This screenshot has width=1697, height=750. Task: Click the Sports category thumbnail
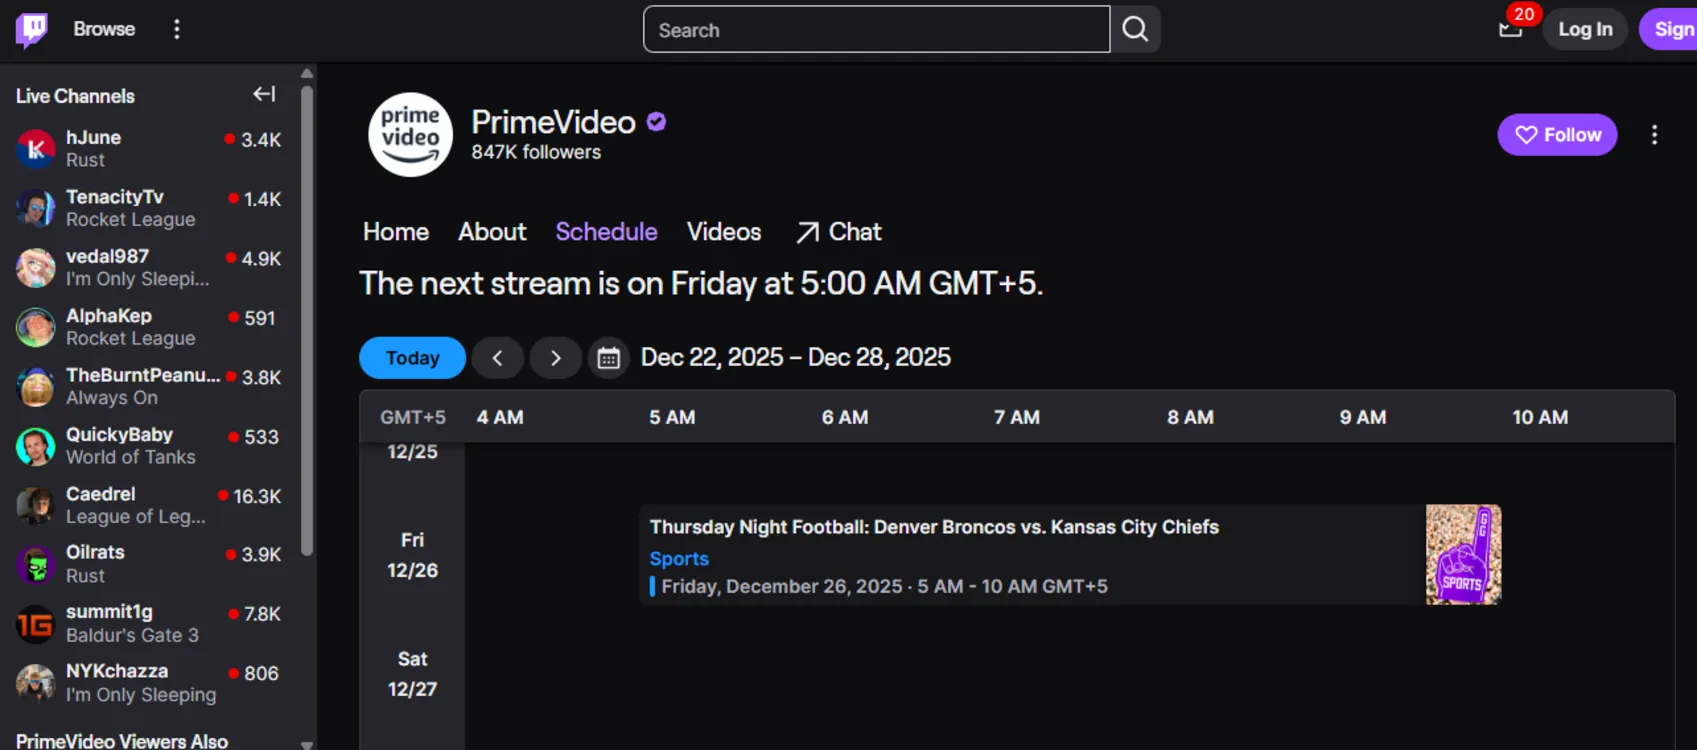[1463, 554]
